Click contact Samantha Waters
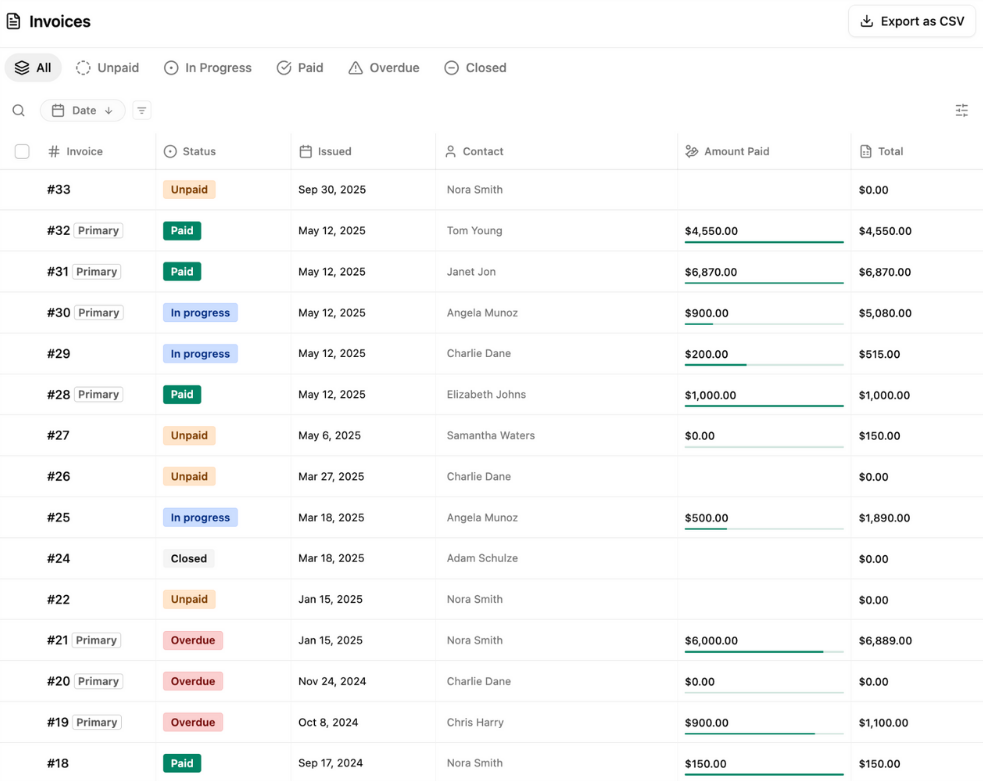Image resolution: width=983 pixels, height=781 pixels. tap(490, 435)
